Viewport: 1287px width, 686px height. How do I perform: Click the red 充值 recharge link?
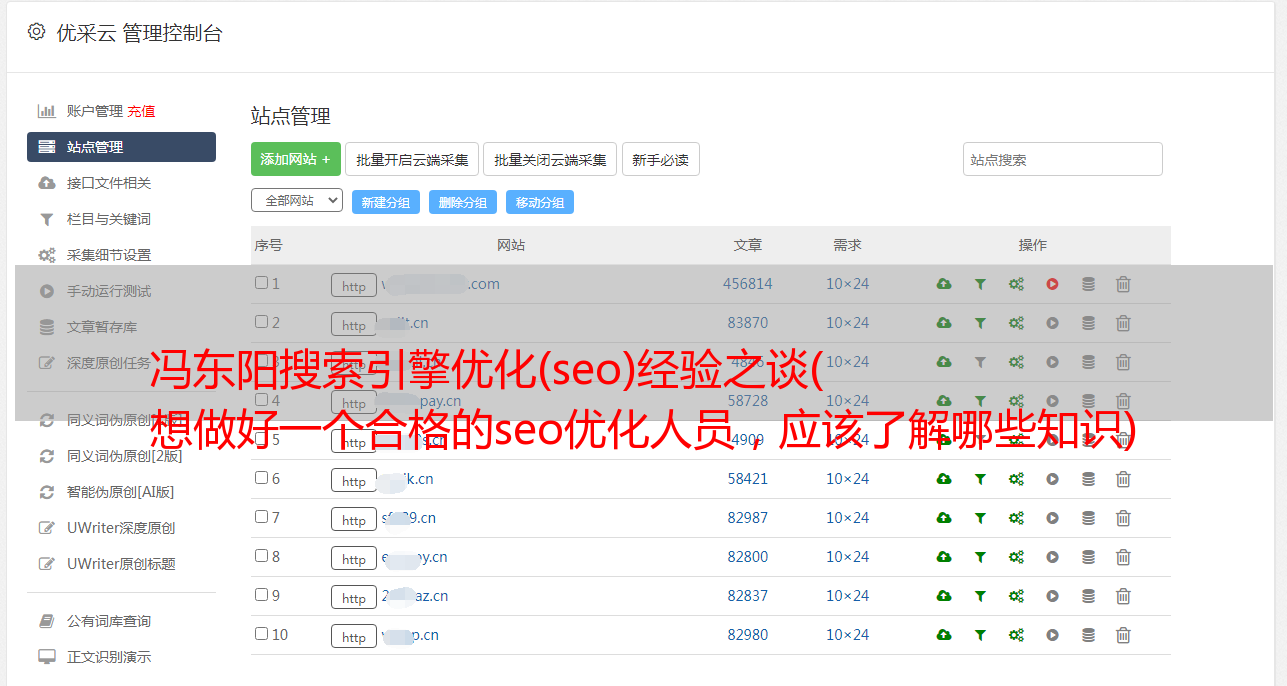tap(141, 111)
